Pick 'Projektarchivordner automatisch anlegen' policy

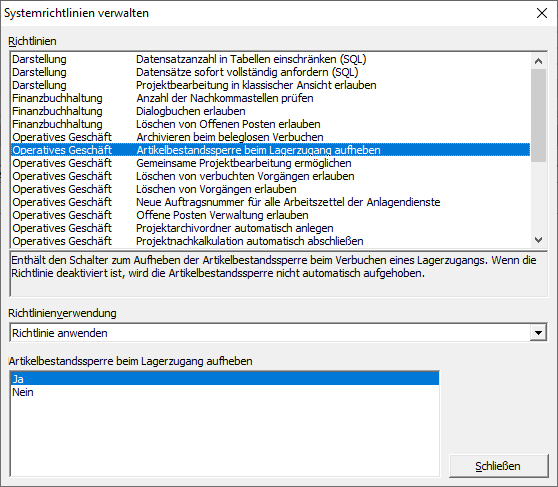click(x=270, y=228)
